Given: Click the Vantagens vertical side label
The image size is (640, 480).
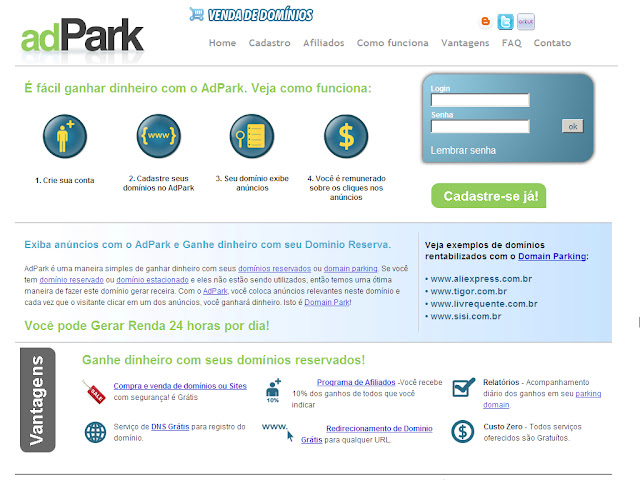Looking at the screenshot, I should tap(38, 400).
